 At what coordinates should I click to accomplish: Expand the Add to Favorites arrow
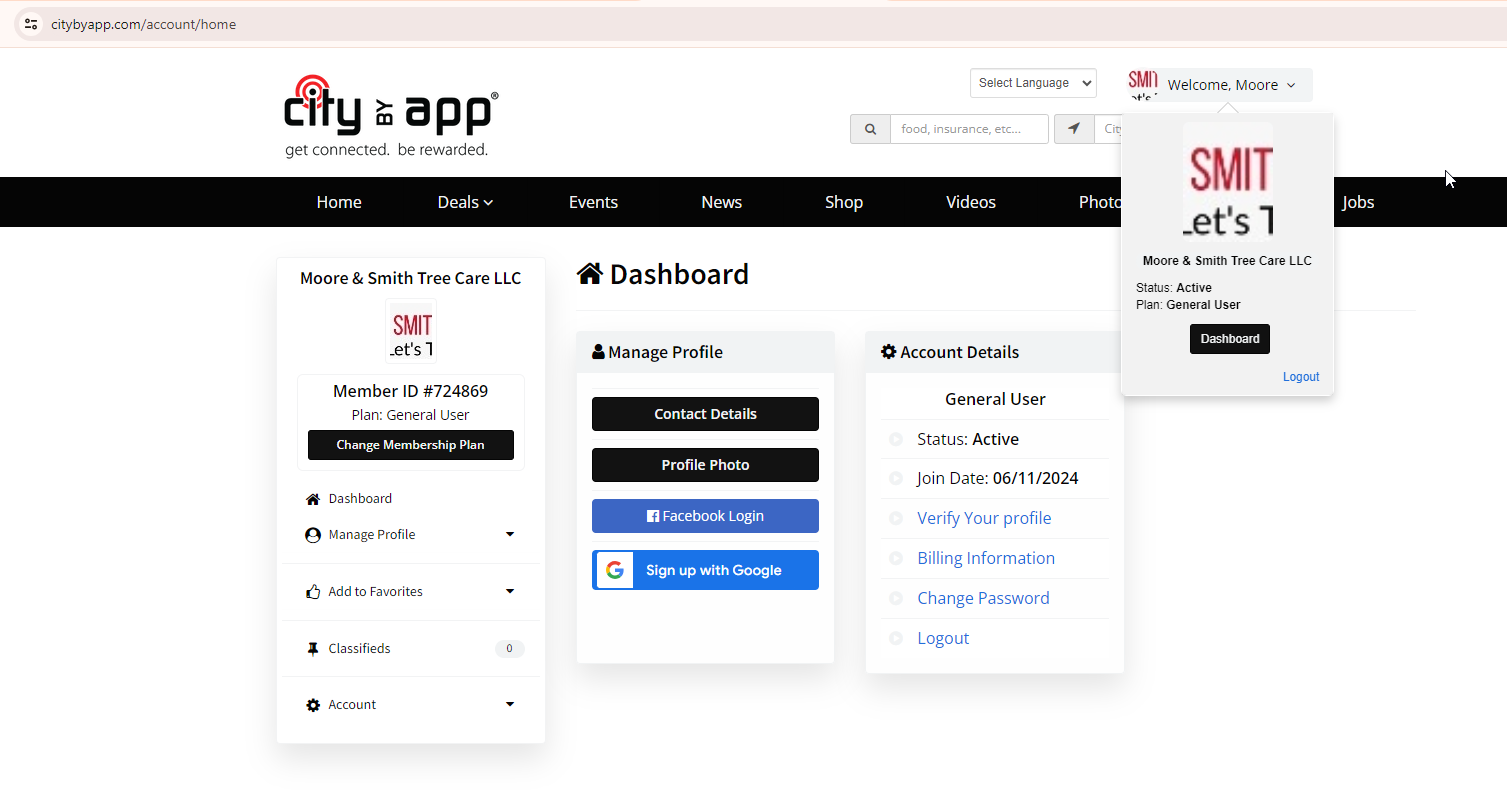click(509, 592)
